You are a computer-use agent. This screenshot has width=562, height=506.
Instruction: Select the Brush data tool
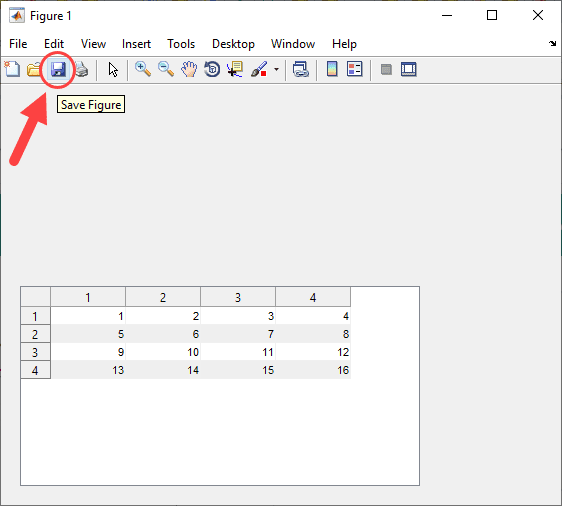[x=259, y=69]
